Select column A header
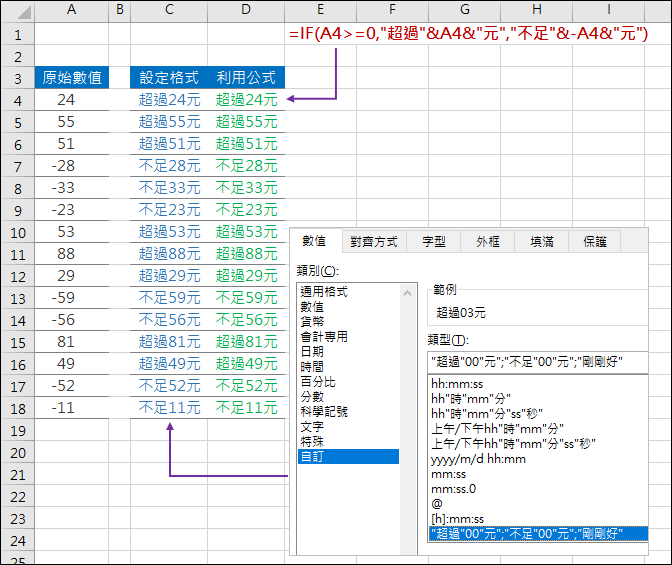This screenshot has width=672, height=565. pos(72,10)
